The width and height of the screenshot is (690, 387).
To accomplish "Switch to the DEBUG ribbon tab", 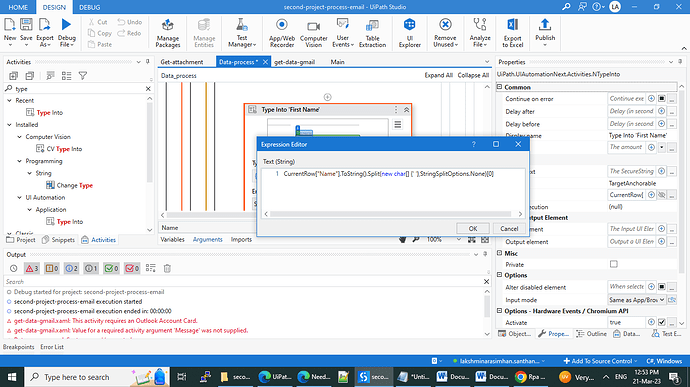I will [x=89, y=7].
